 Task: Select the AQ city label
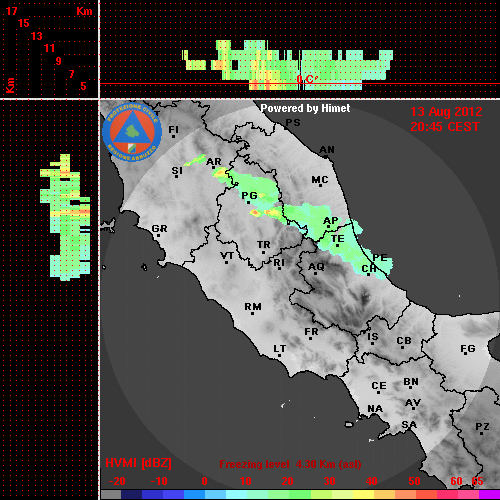coord(316,267)
